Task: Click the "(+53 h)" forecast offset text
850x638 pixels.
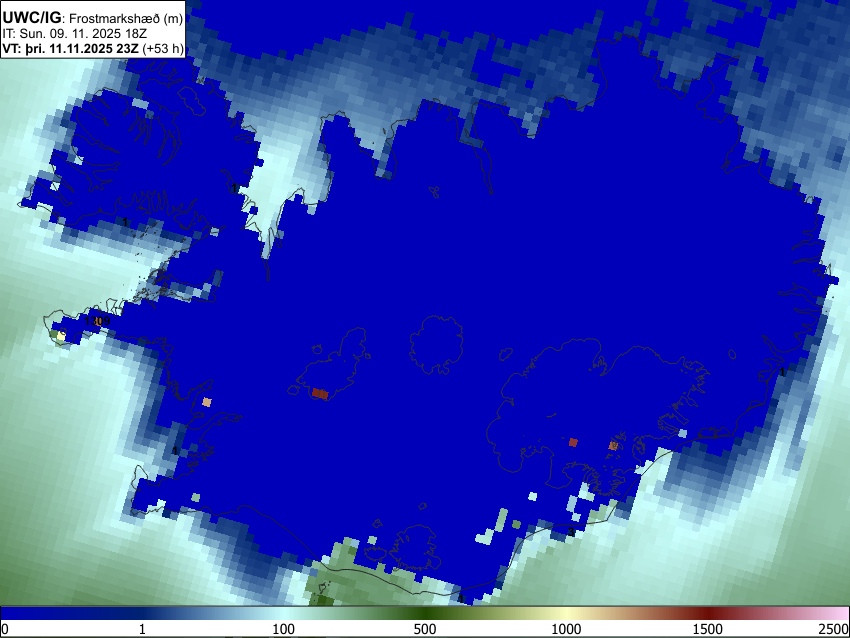Action: click(x=163, y=49)
